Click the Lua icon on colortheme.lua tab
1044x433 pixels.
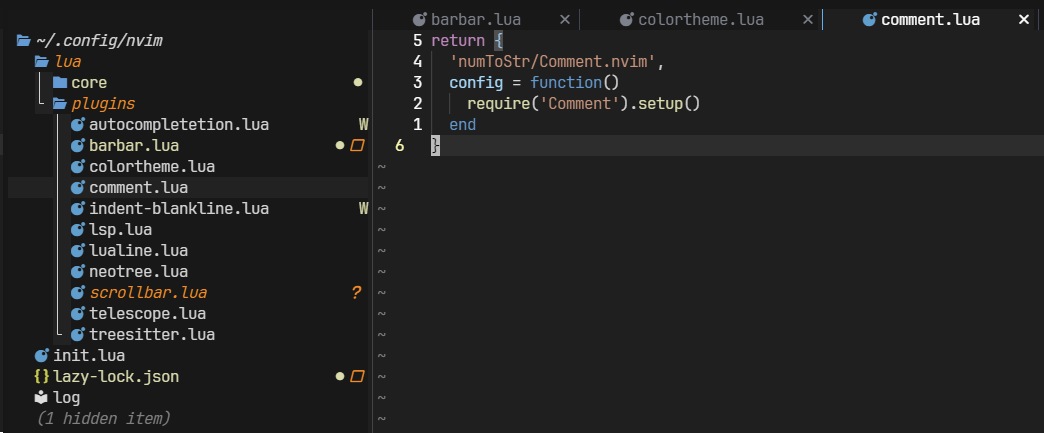click(x=626, y=19)
